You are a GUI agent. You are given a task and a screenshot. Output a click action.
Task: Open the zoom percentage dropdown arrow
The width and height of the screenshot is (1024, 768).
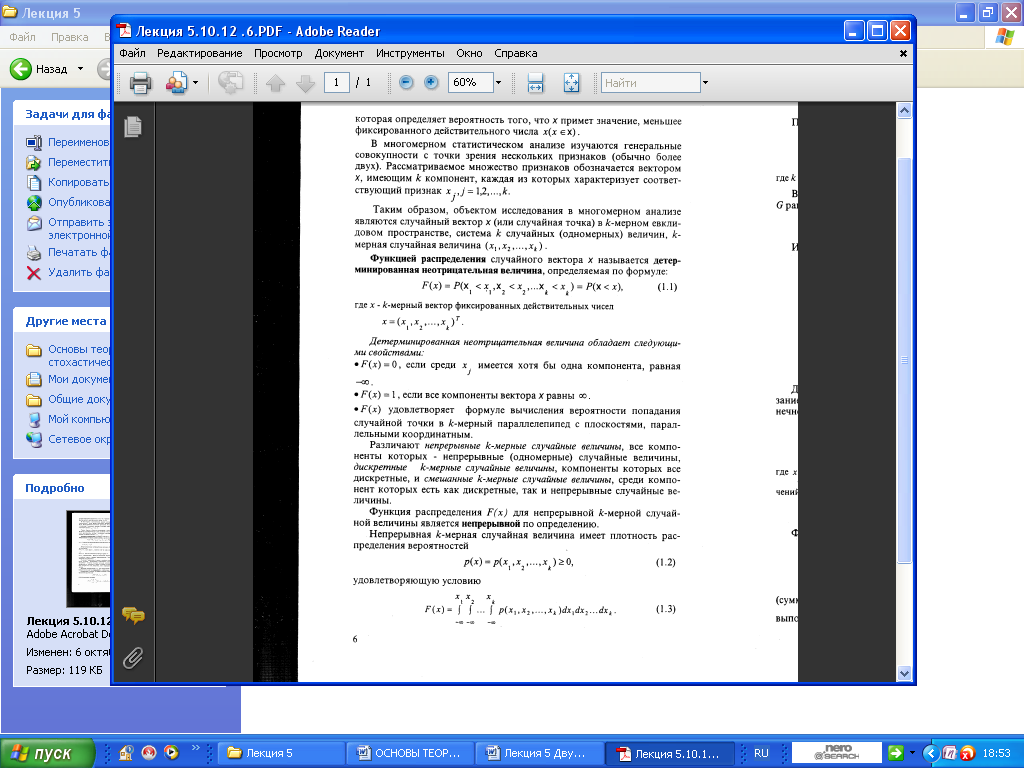pos(498,82)
